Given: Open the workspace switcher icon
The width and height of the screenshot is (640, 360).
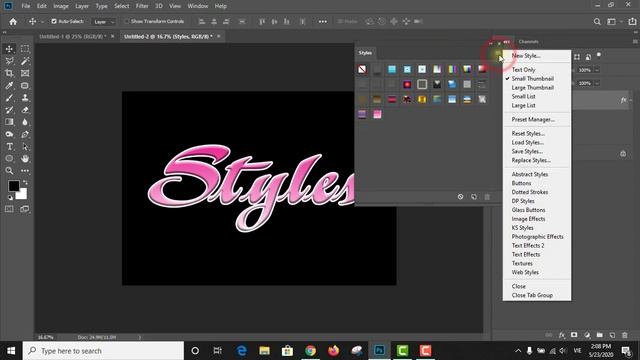Looking at the screenshot, I should tap(611, 22).
